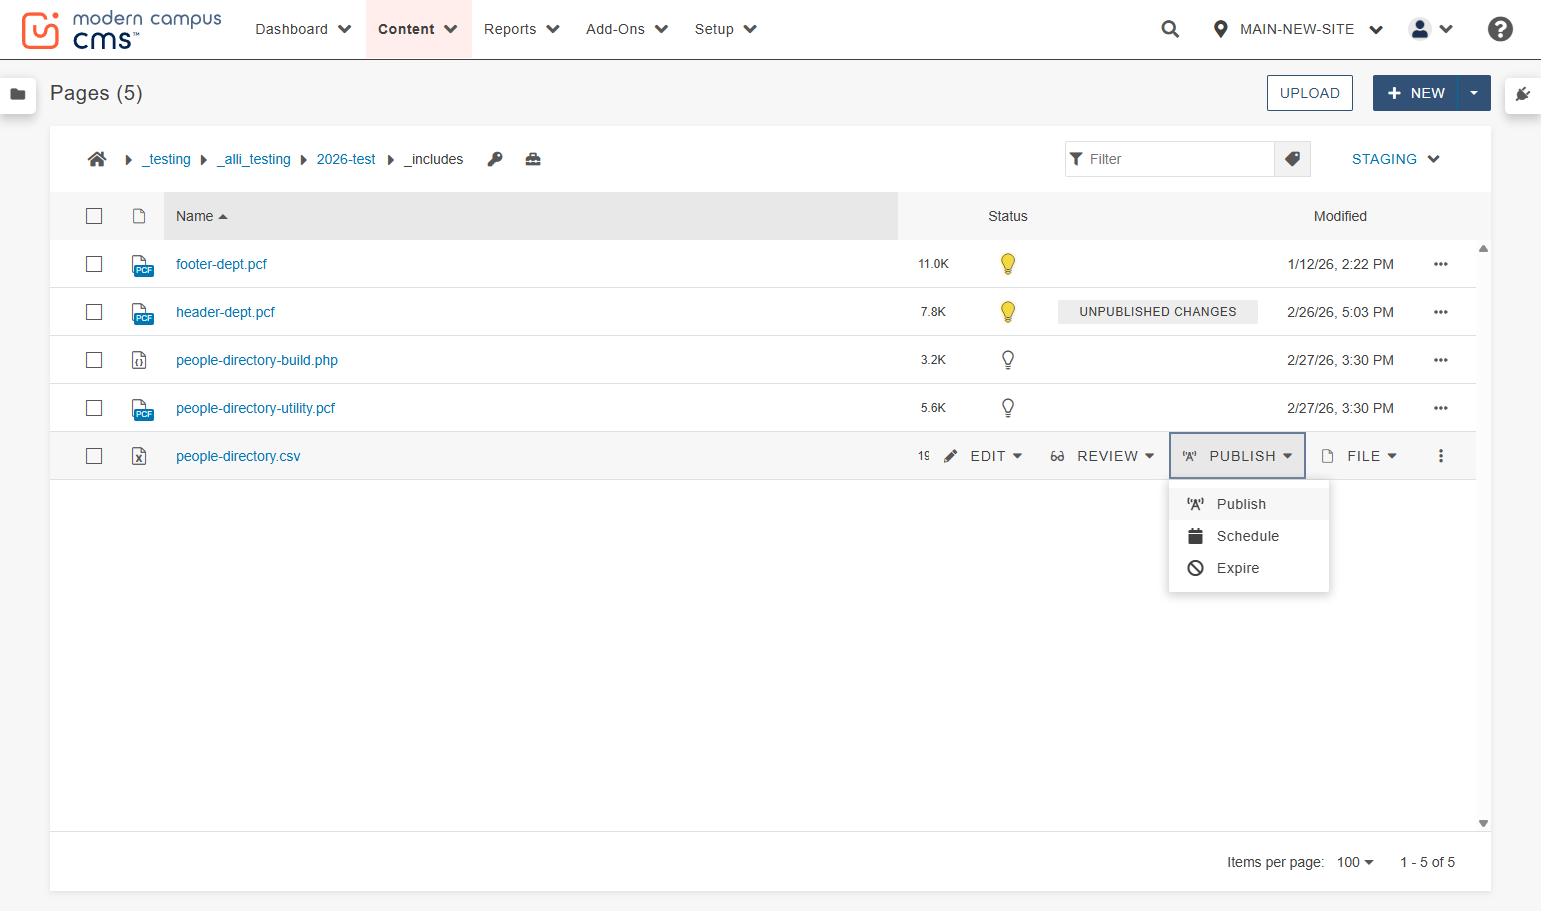Open the MAIN-NEW-SITE site selector

1297,29
